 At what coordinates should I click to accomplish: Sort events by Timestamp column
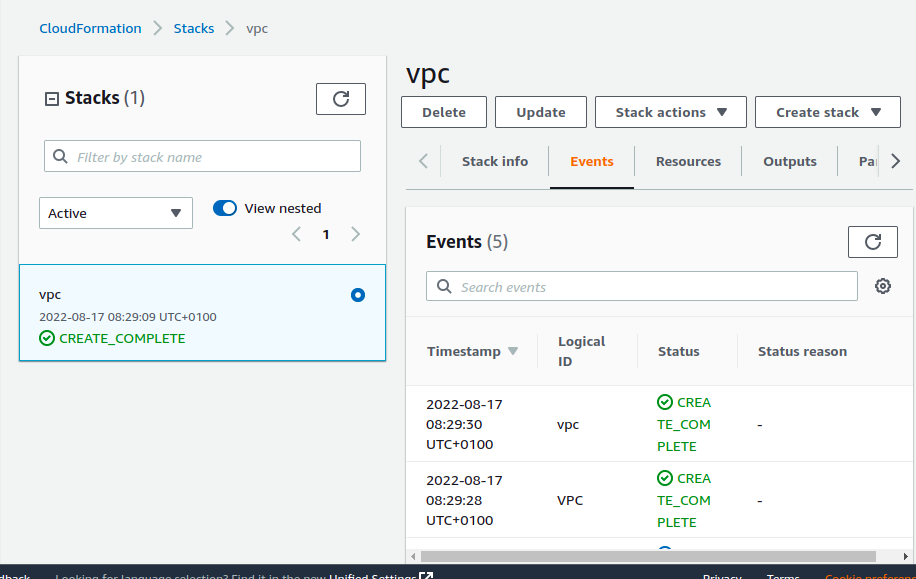pyautogui.click(x=472, y=352)
